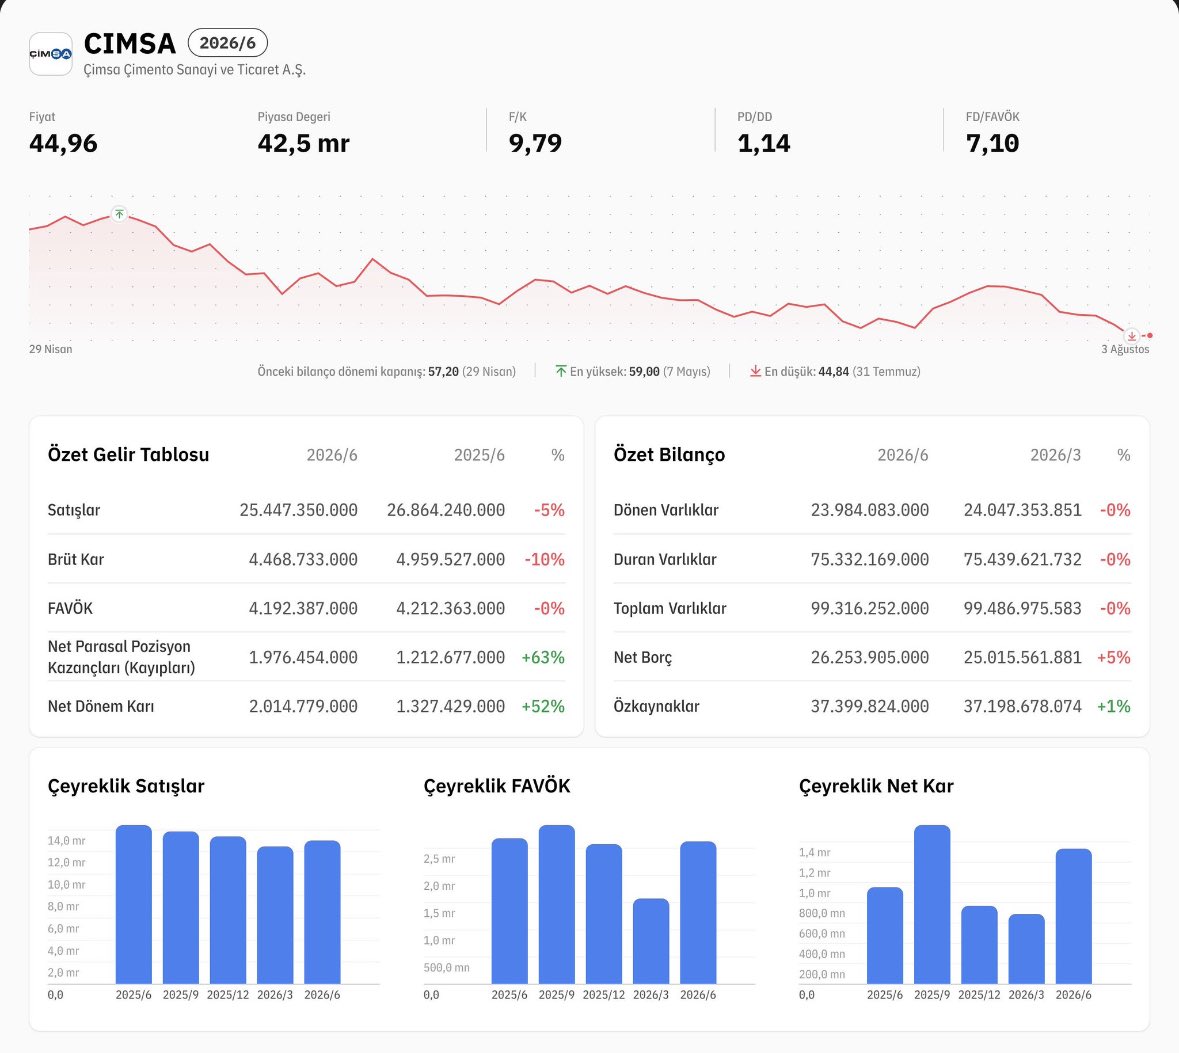Select Toplam Varlıklar value 99.316.252.000
This screenshot has width=1179, height=1053.
coord(870,608)
